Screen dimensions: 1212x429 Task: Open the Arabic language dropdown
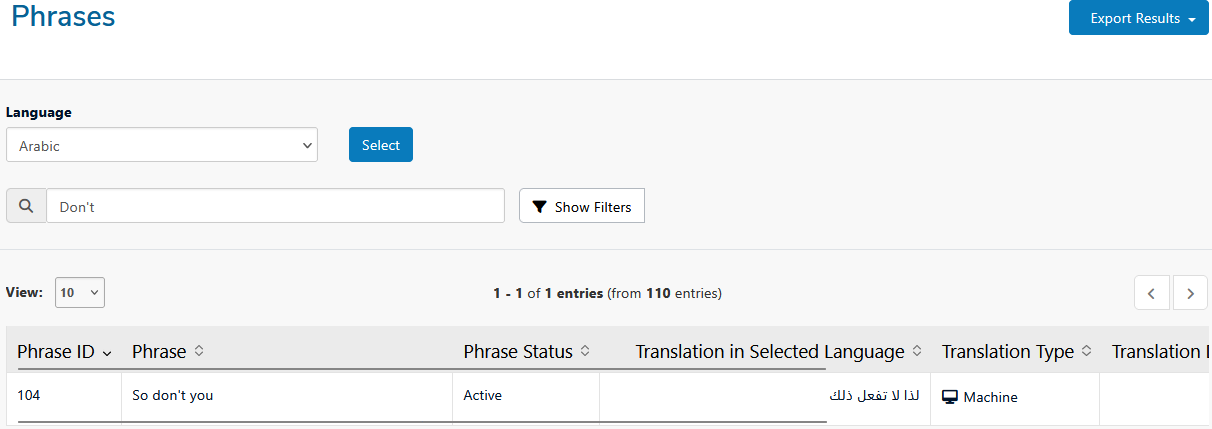tap(162, 145)
